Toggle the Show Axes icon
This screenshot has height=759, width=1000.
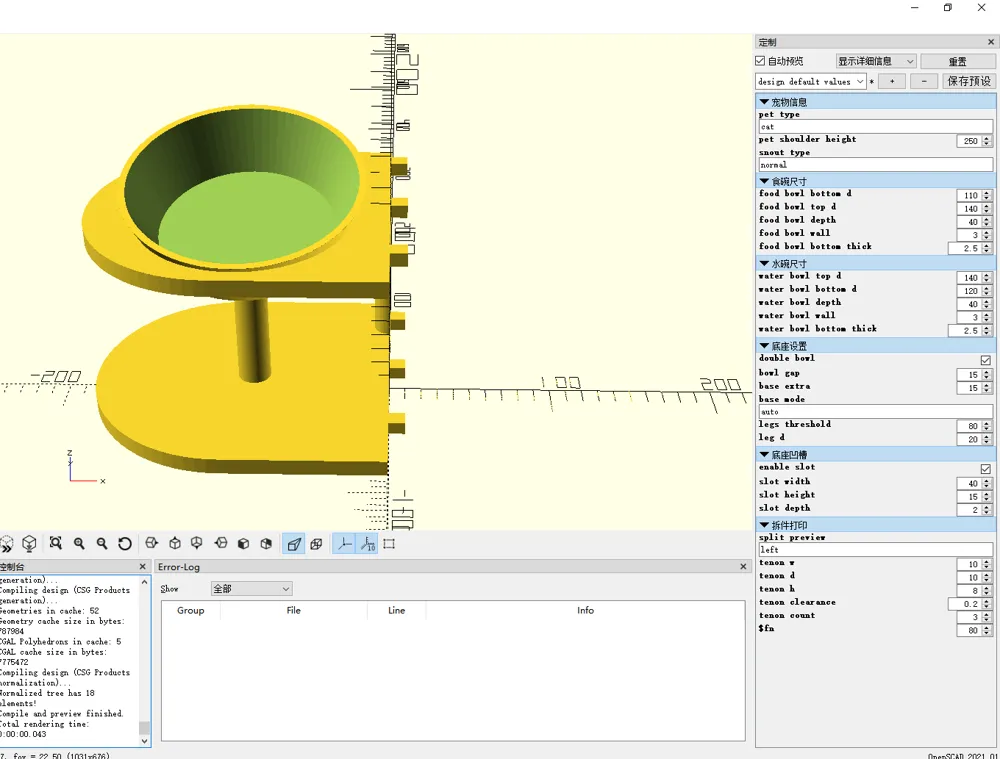point(344,544)
